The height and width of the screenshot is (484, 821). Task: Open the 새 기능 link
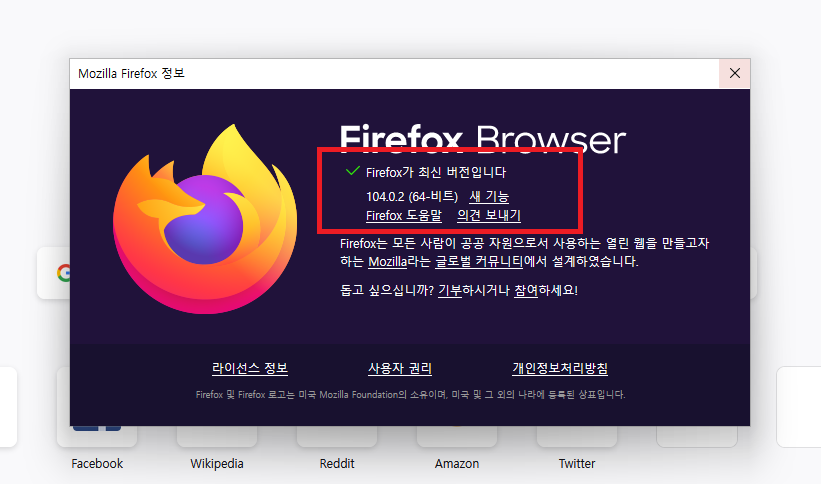[489, 196]
